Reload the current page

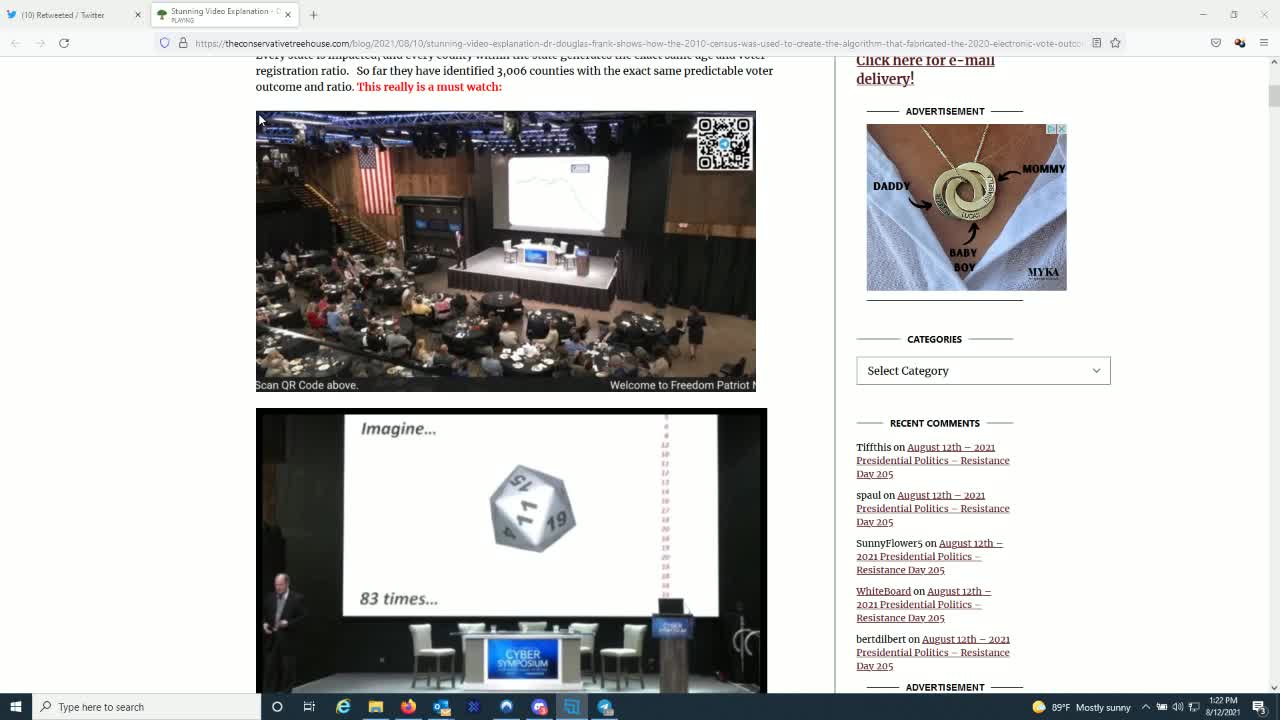click(64, 43)
